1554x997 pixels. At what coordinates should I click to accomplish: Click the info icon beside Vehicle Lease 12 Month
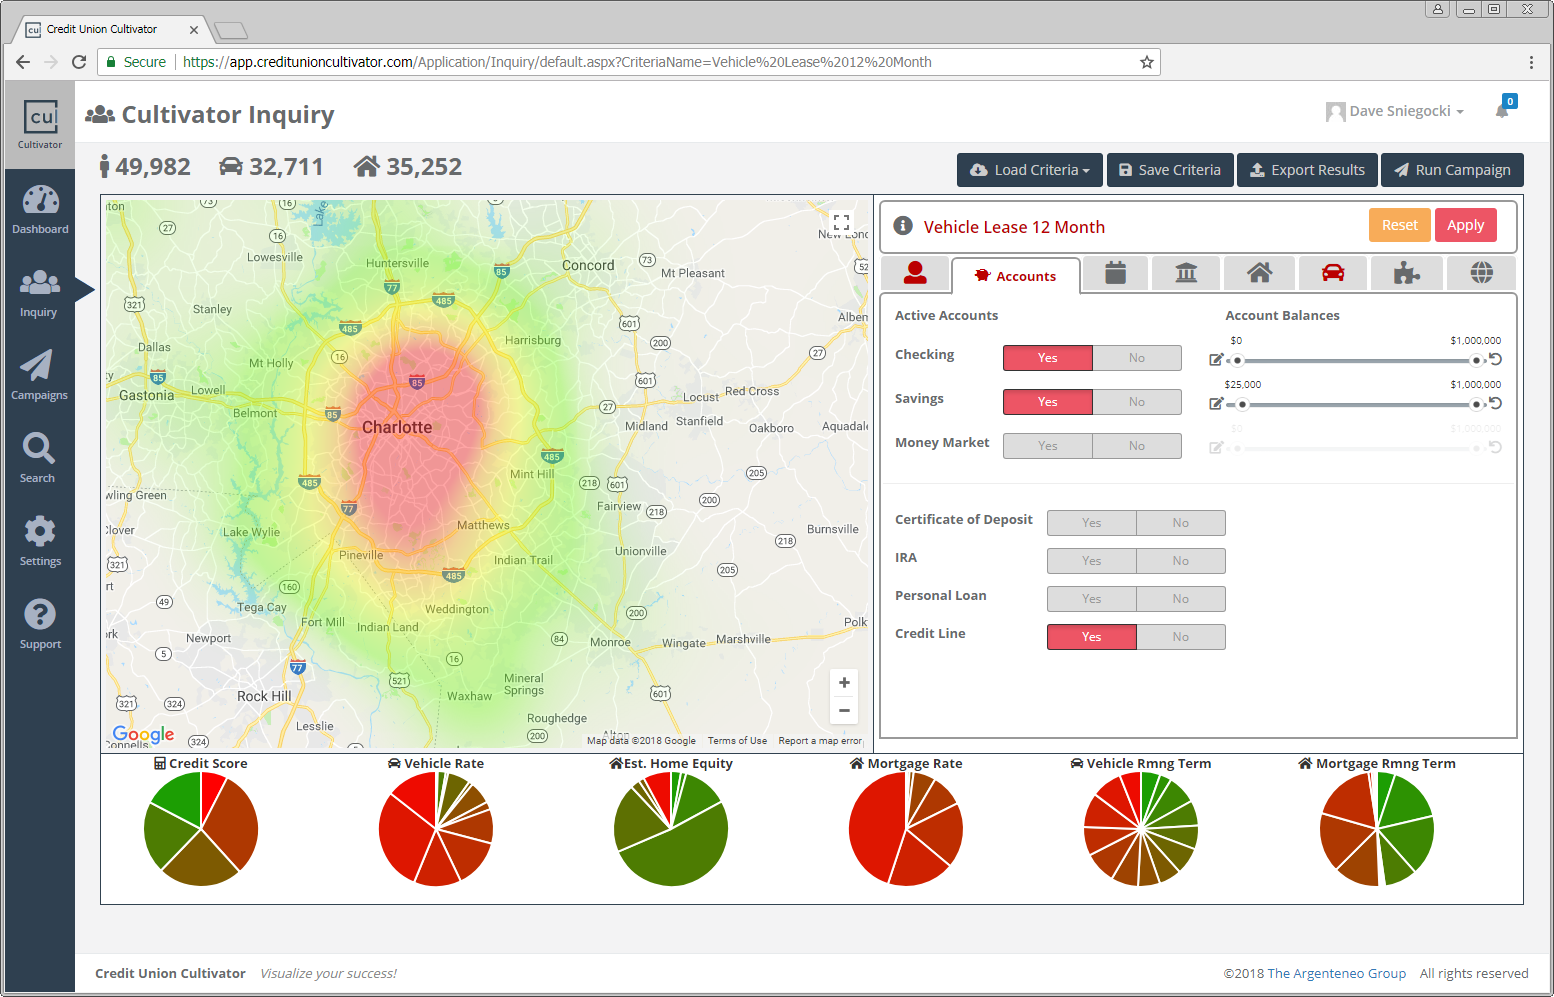[903, 226]
